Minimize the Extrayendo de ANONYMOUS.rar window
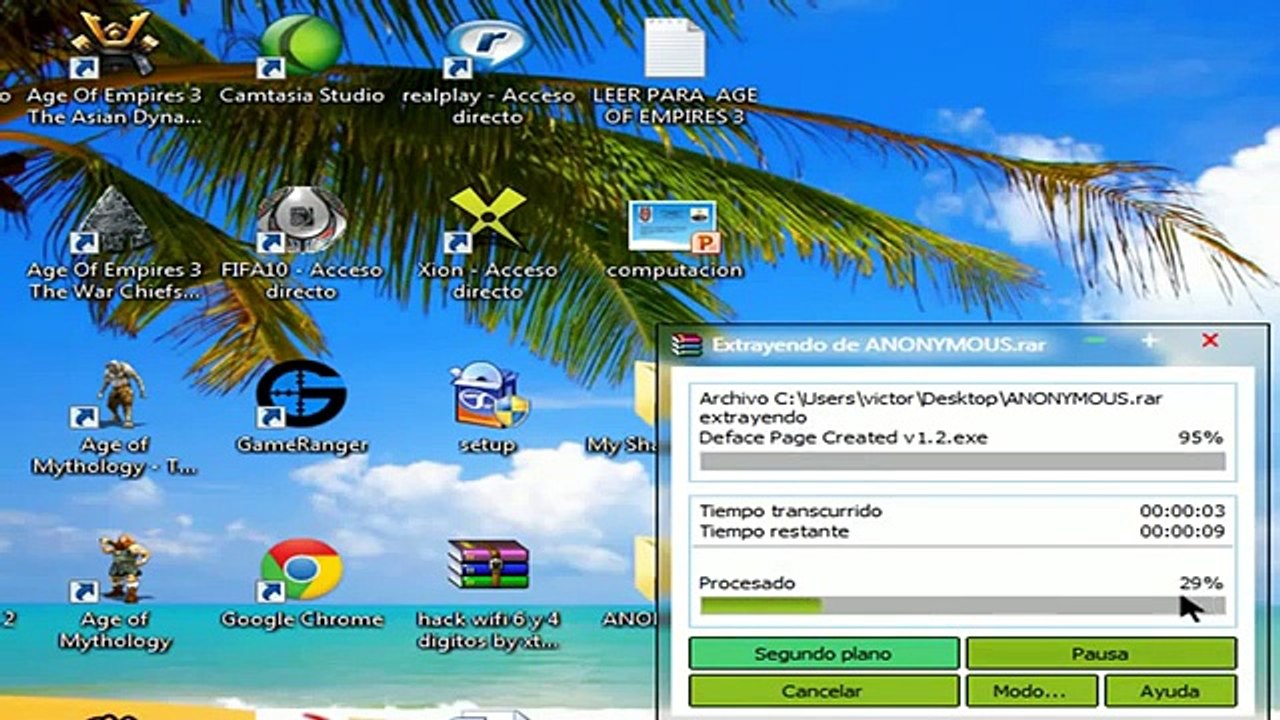 tap(1096, 341)
